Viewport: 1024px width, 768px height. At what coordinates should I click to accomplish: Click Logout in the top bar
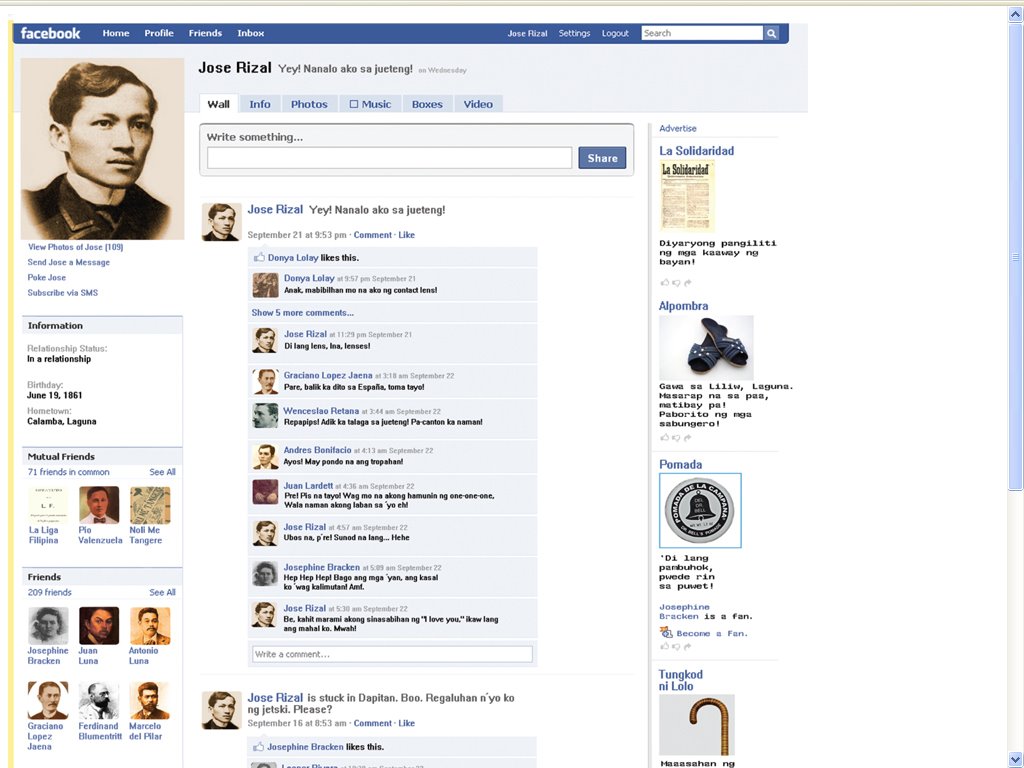point(615,33)
